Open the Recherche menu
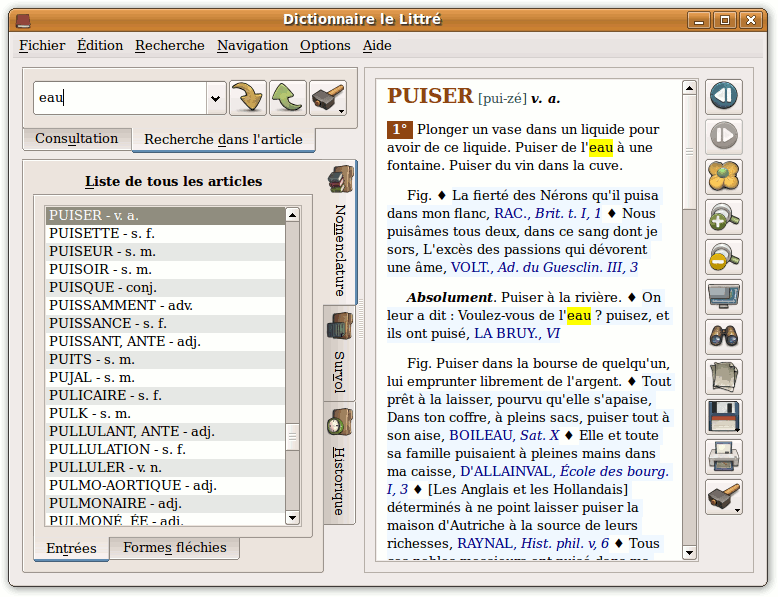778x597 pixels. (x=170, y=46)
